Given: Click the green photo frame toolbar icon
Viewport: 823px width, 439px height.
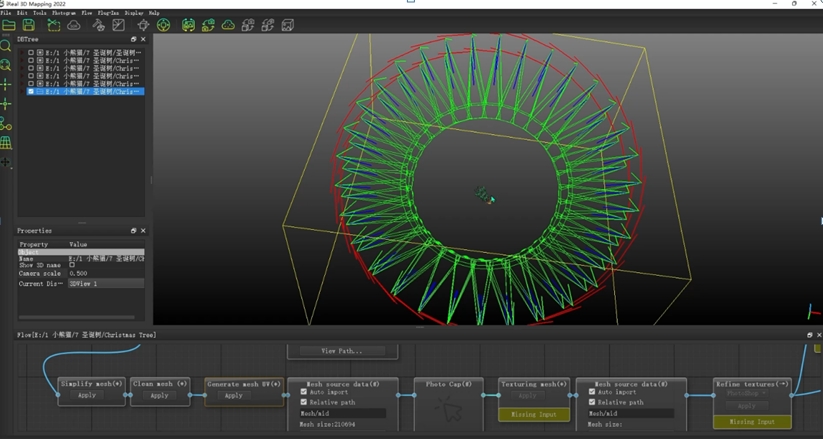Looking at the screenshot, I should (x=188, y=25).
